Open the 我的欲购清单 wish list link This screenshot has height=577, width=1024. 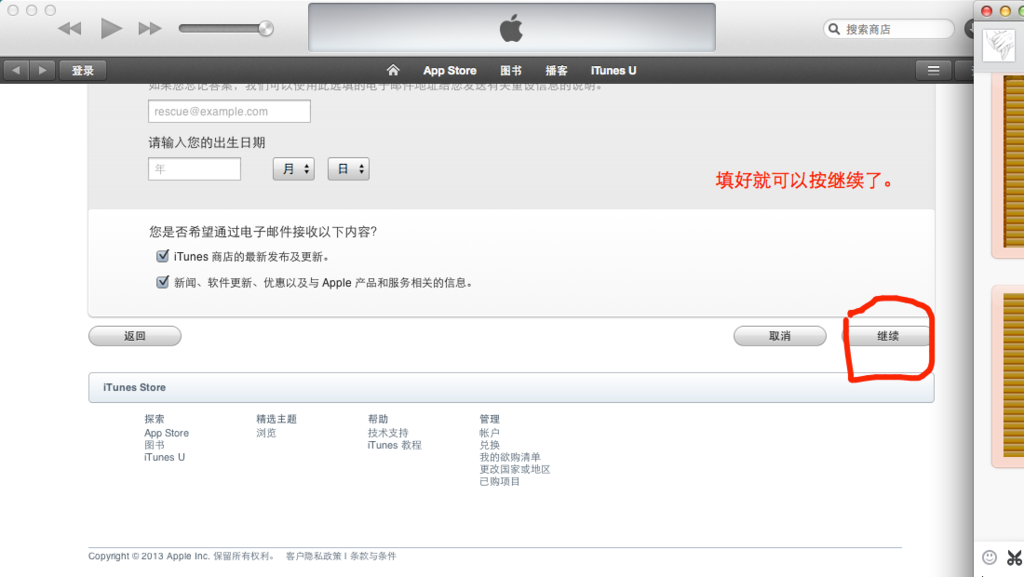[510, 457]
